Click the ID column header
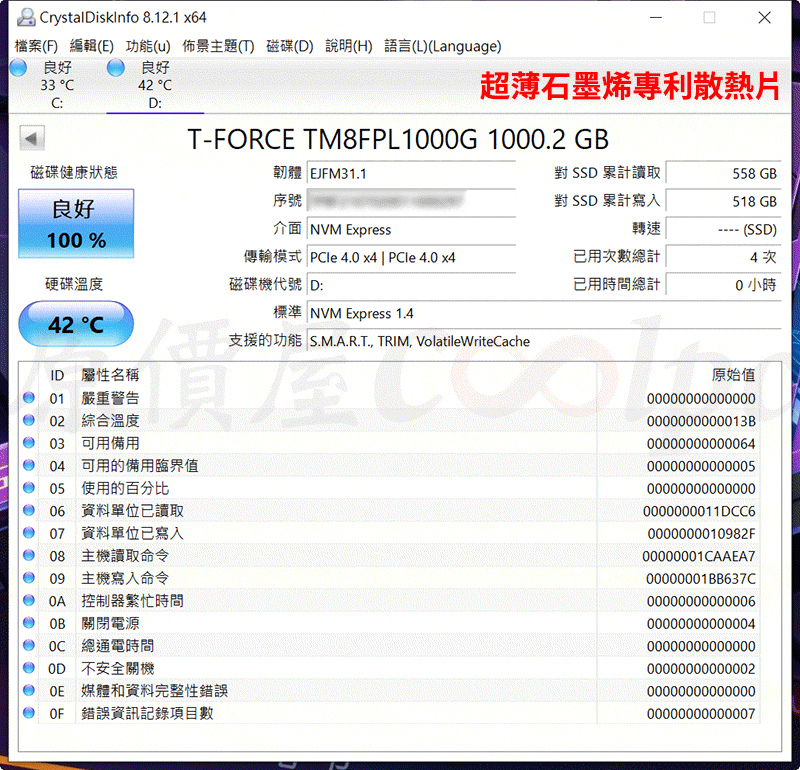This screenshot has width=800, height=770. tap(57, 376)
